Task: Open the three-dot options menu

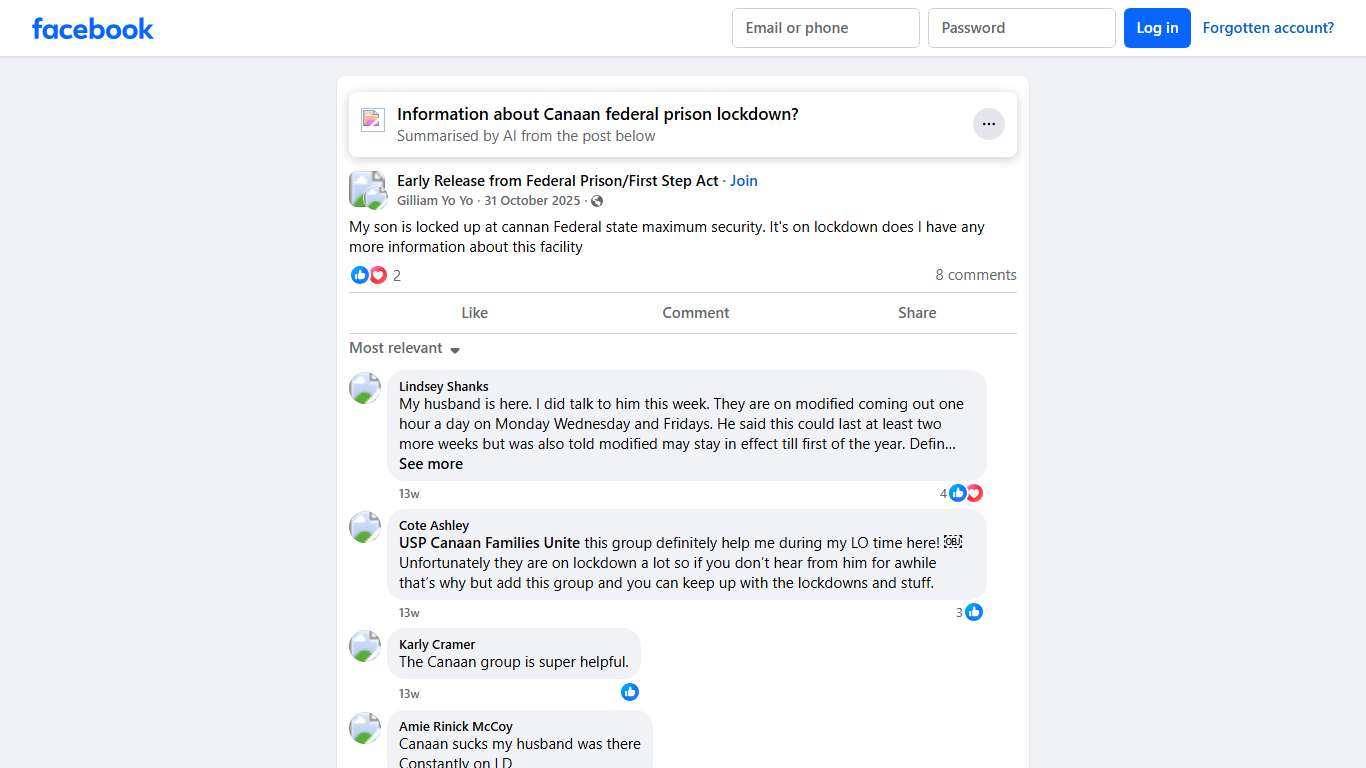Action: (x=988, y=124)
